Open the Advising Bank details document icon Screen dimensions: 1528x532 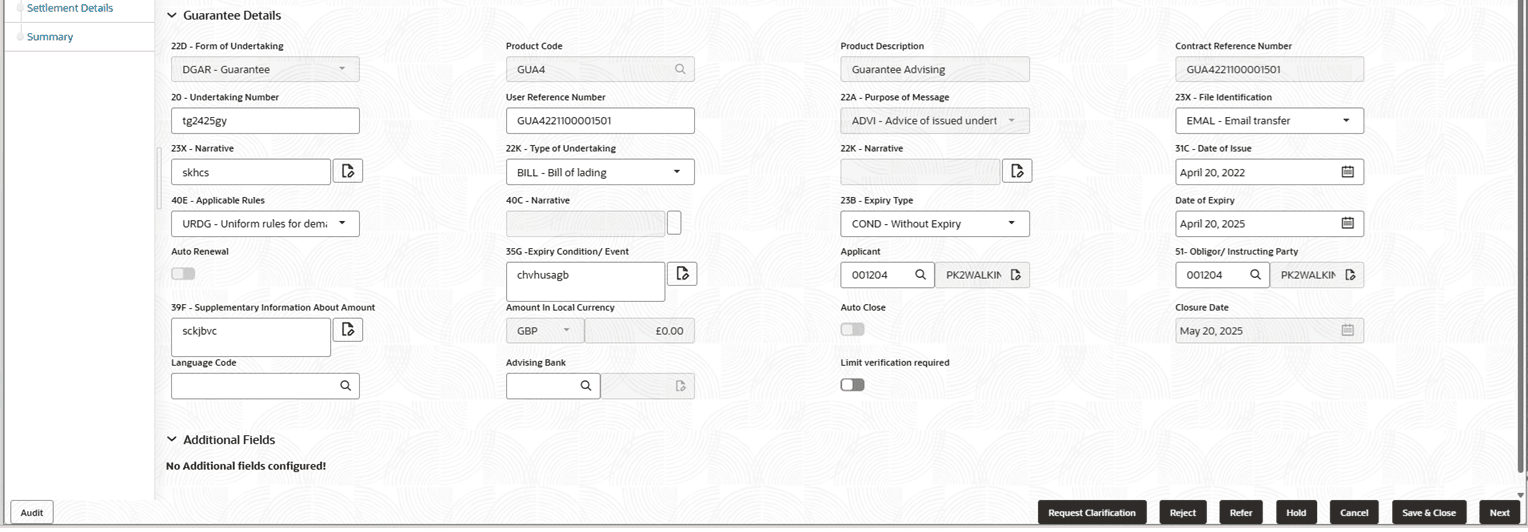click(x=681, y=386)
